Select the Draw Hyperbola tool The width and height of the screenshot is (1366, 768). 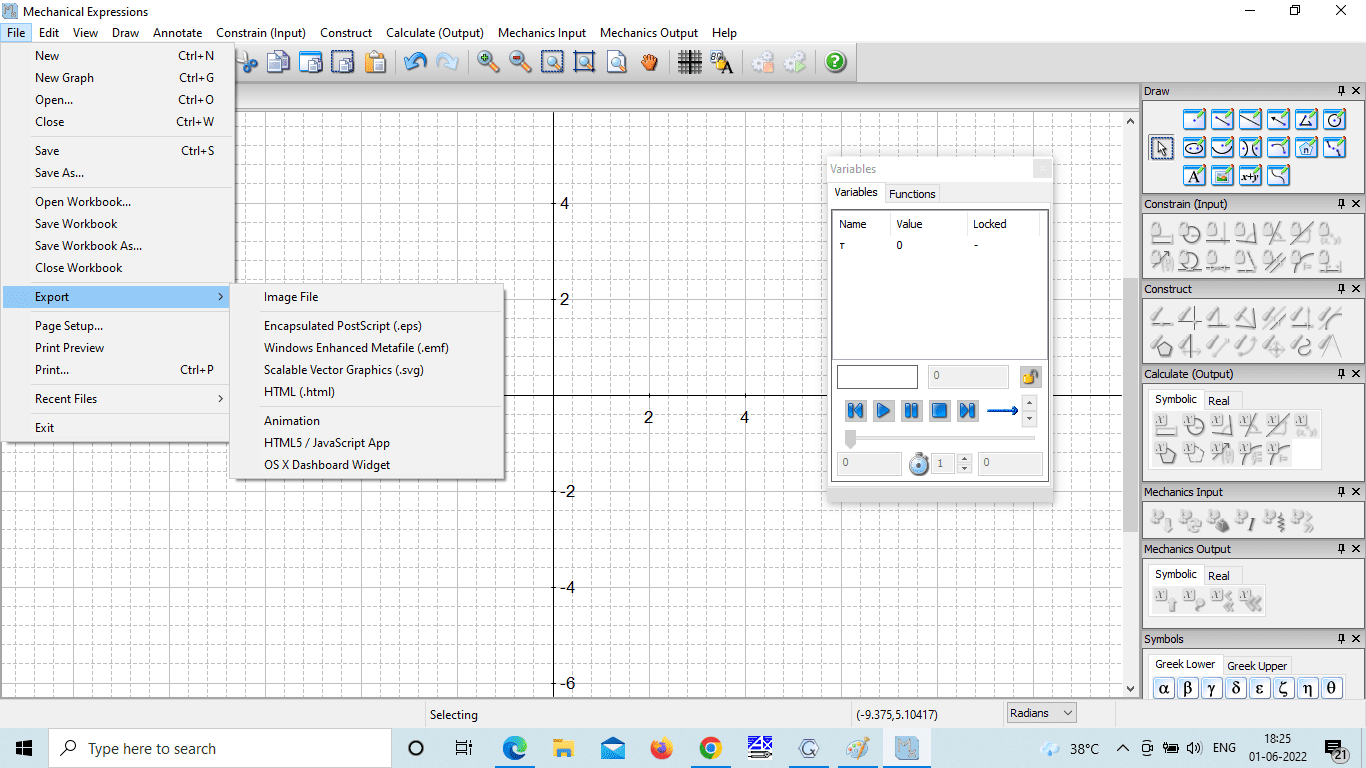tap(1250, 148)
